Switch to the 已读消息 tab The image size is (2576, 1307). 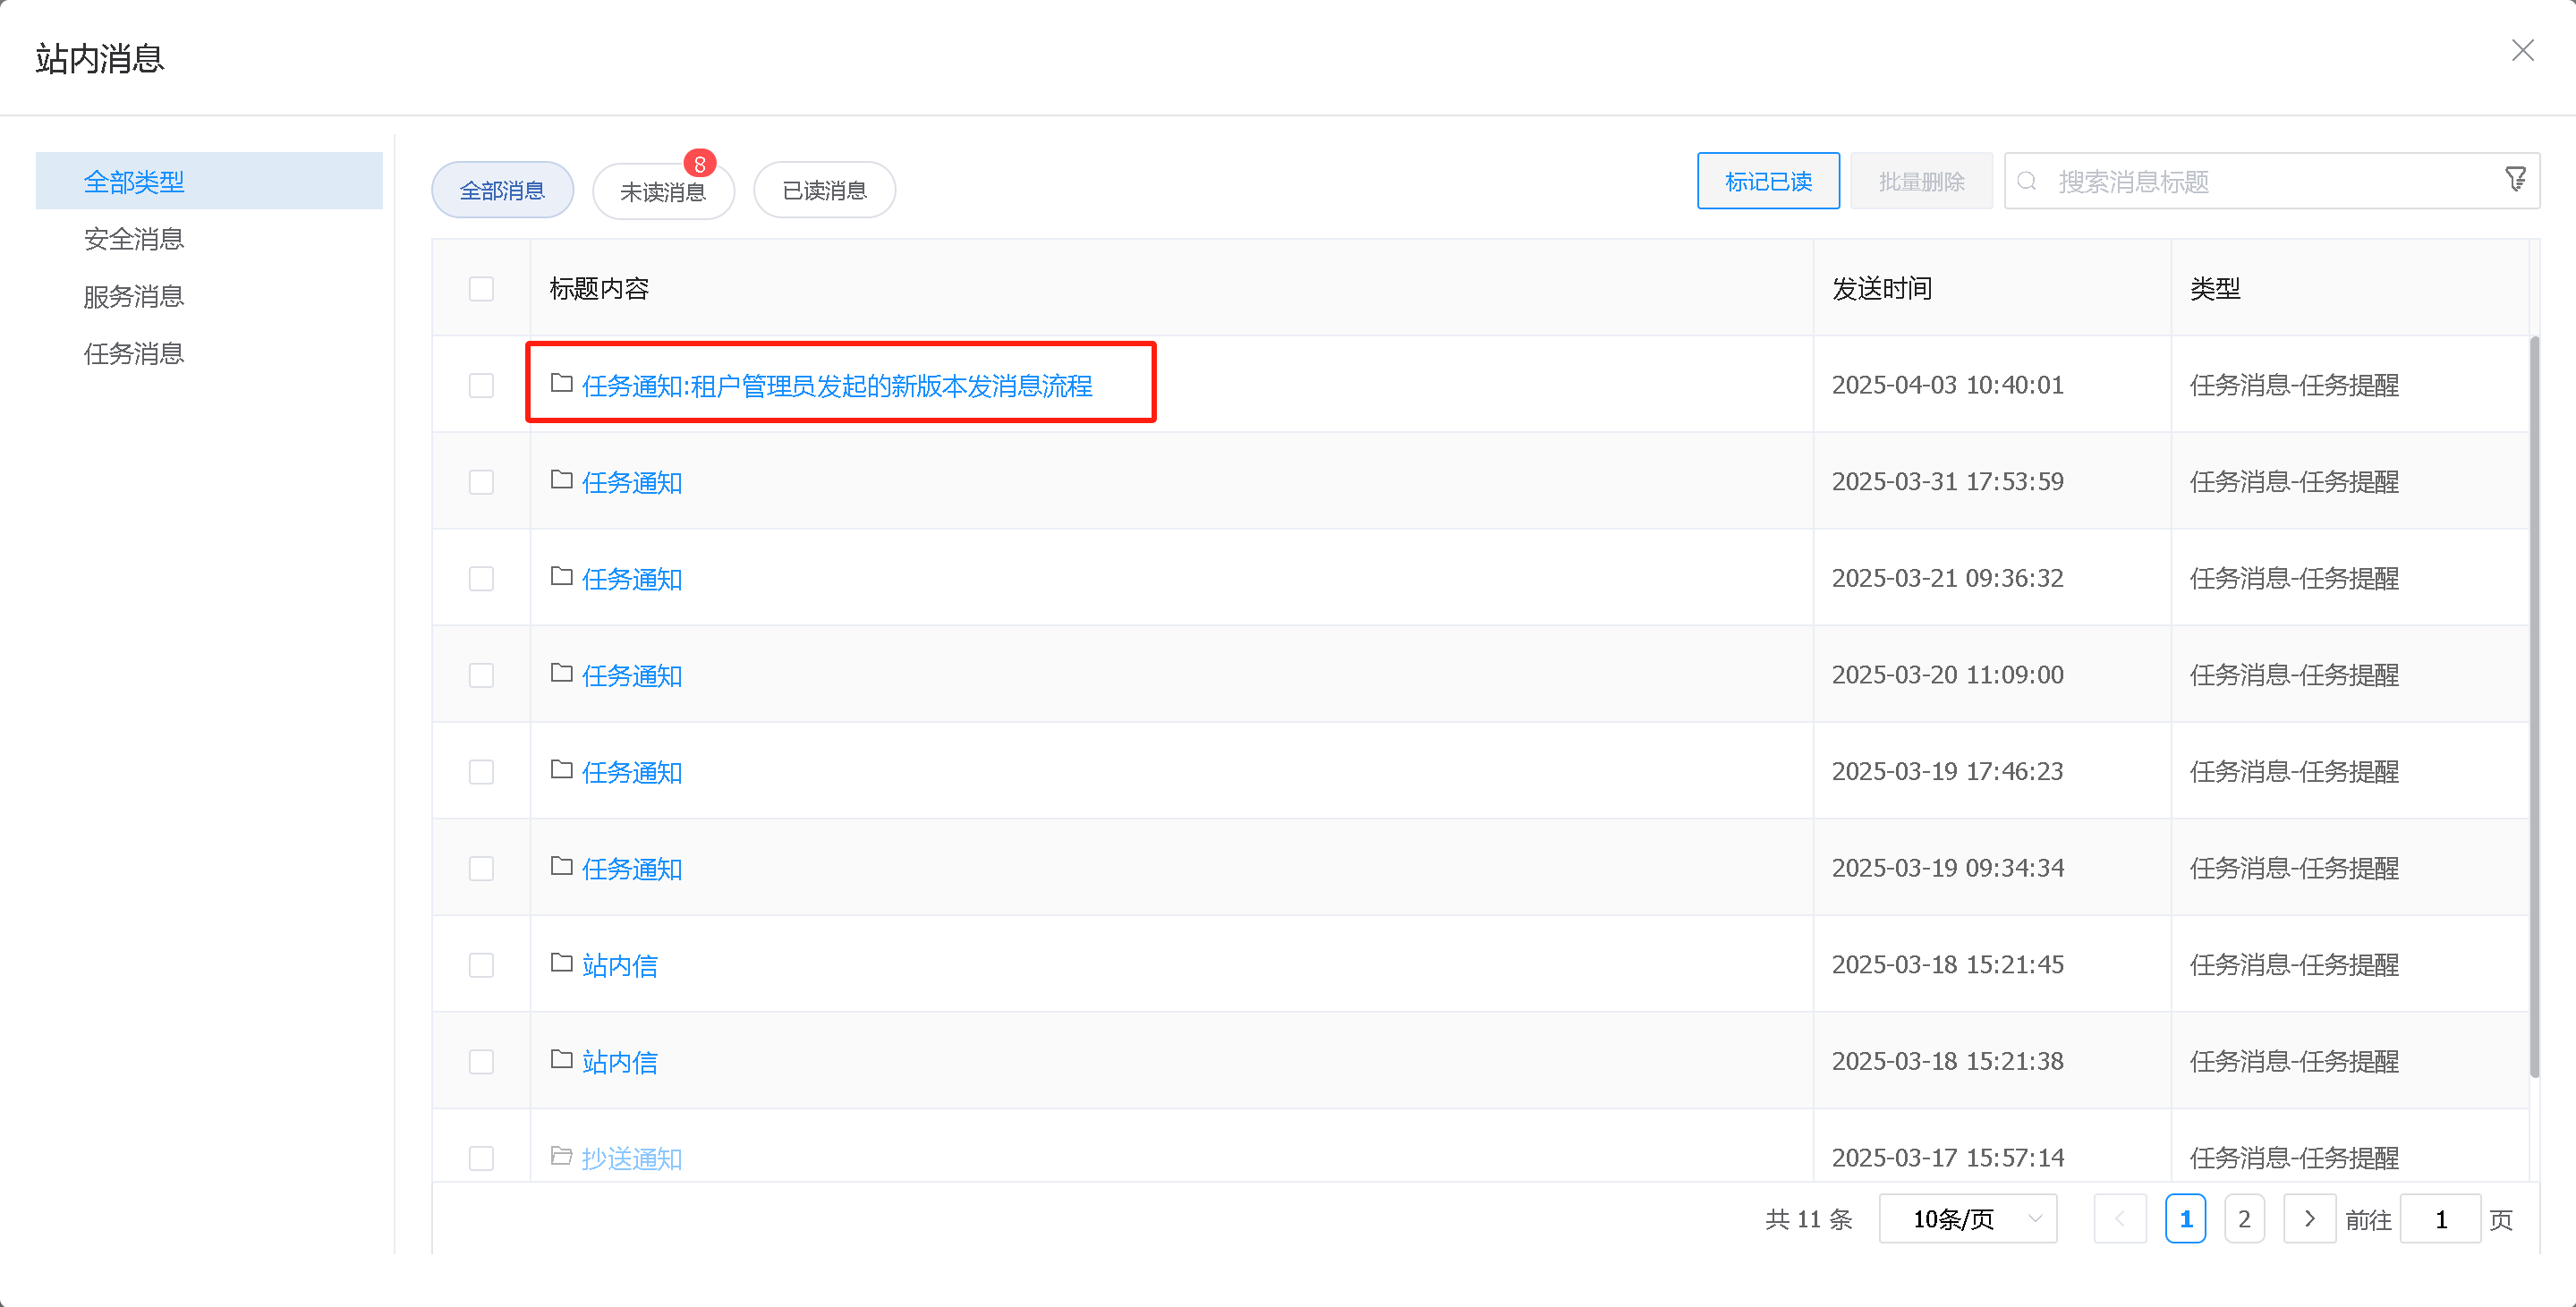tap(823, 191)
